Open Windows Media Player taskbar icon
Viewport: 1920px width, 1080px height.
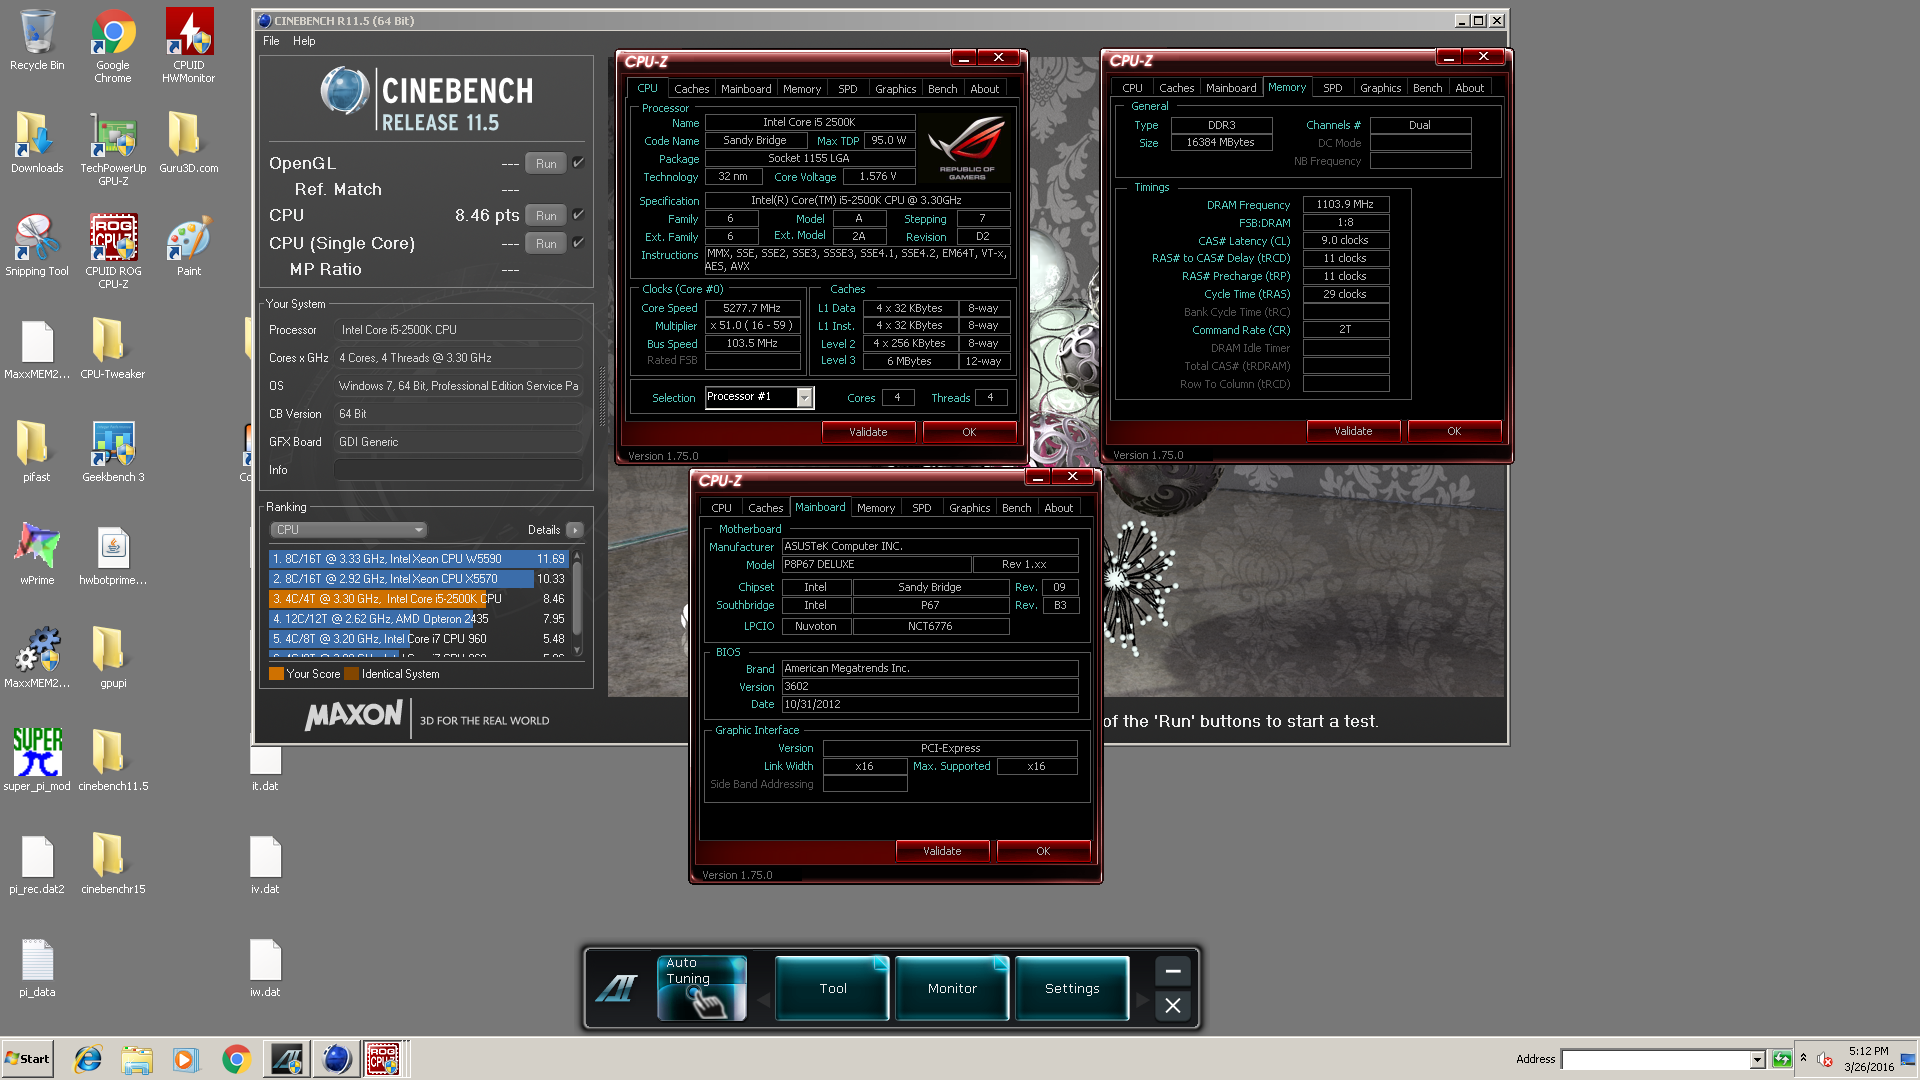point(186,1059)
